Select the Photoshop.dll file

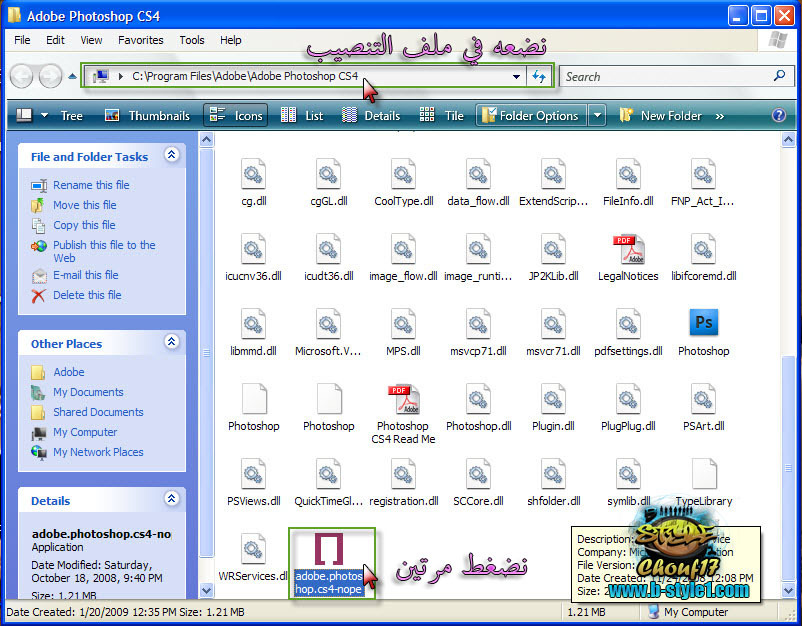point(478,408)
